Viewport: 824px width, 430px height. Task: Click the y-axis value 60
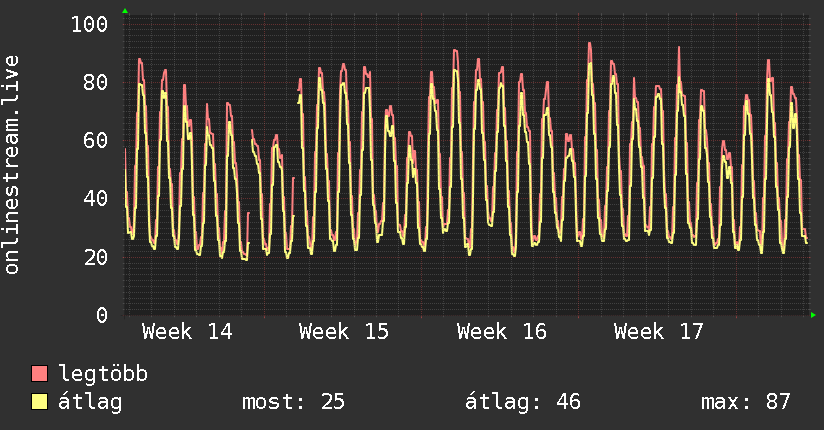[96, 141]
